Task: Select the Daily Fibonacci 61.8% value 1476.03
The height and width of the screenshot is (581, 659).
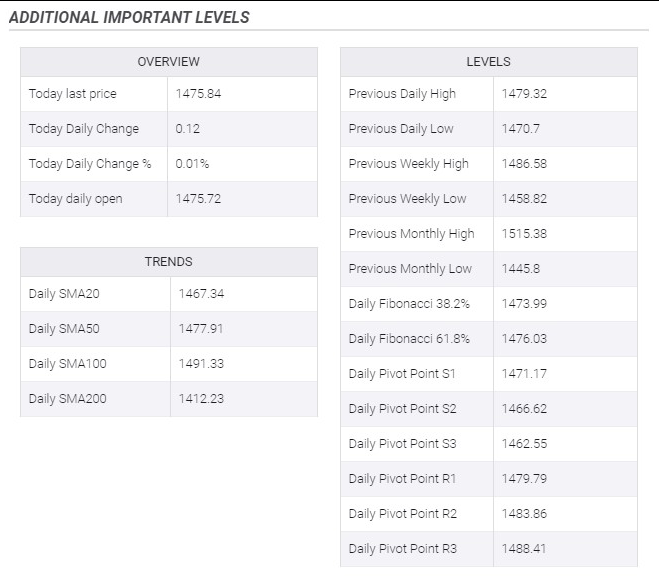Action: click(x=524, y=339)
